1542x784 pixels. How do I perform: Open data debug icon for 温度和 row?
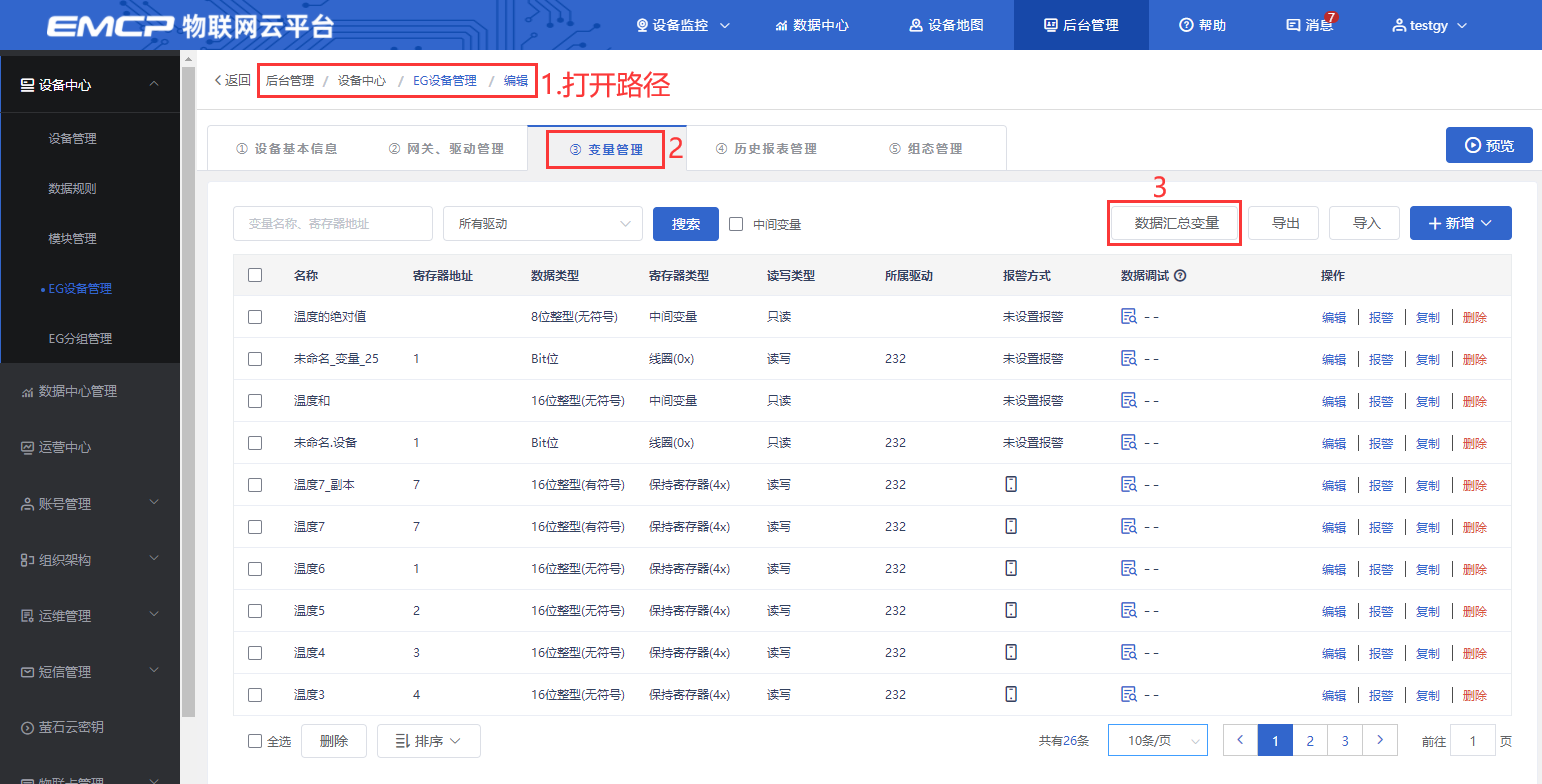coord(1129,400)
